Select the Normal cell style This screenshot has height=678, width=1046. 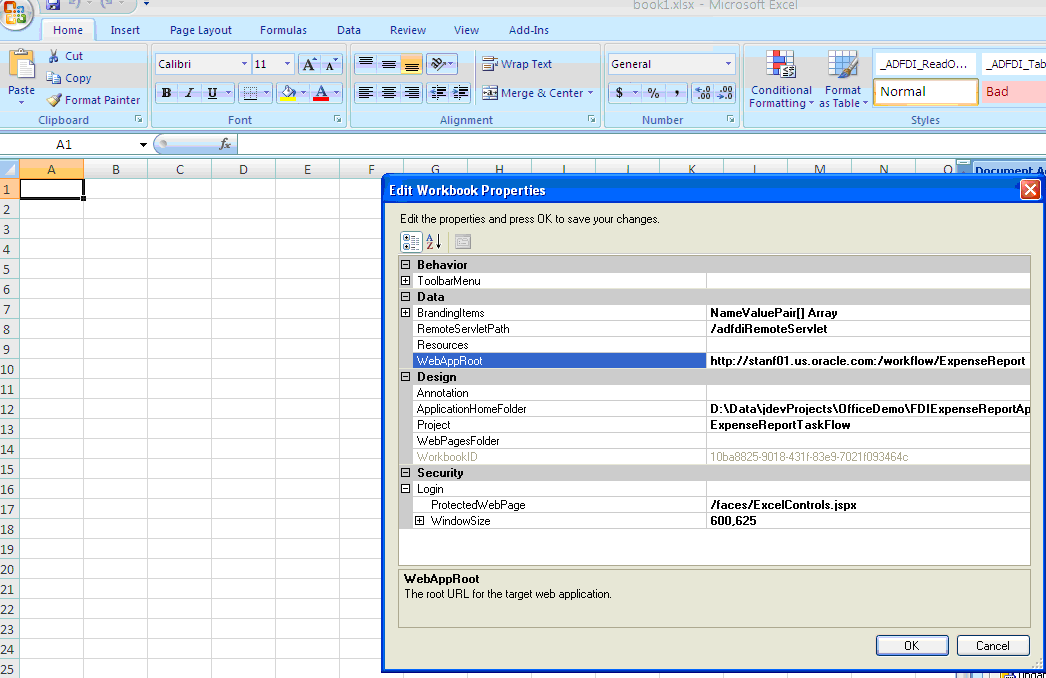point(926,92)
